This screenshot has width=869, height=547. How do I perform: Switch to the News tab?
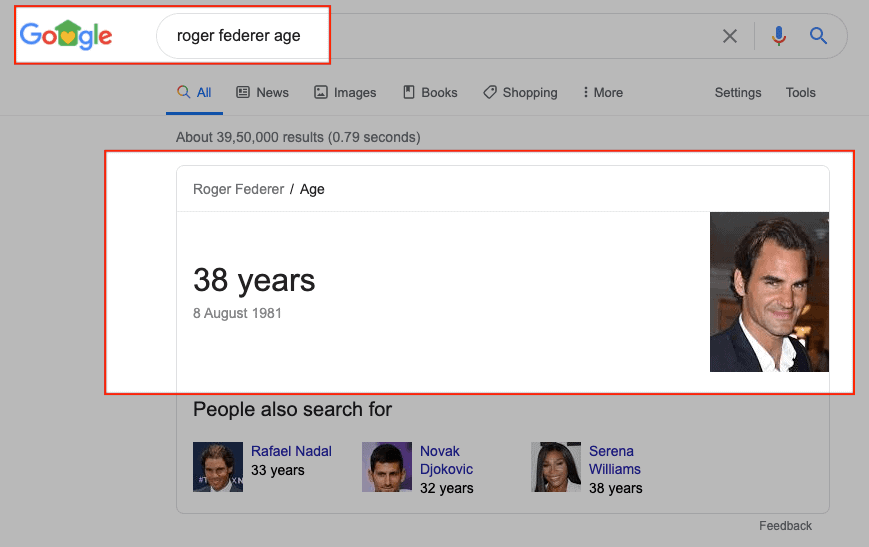pos(262,92)
